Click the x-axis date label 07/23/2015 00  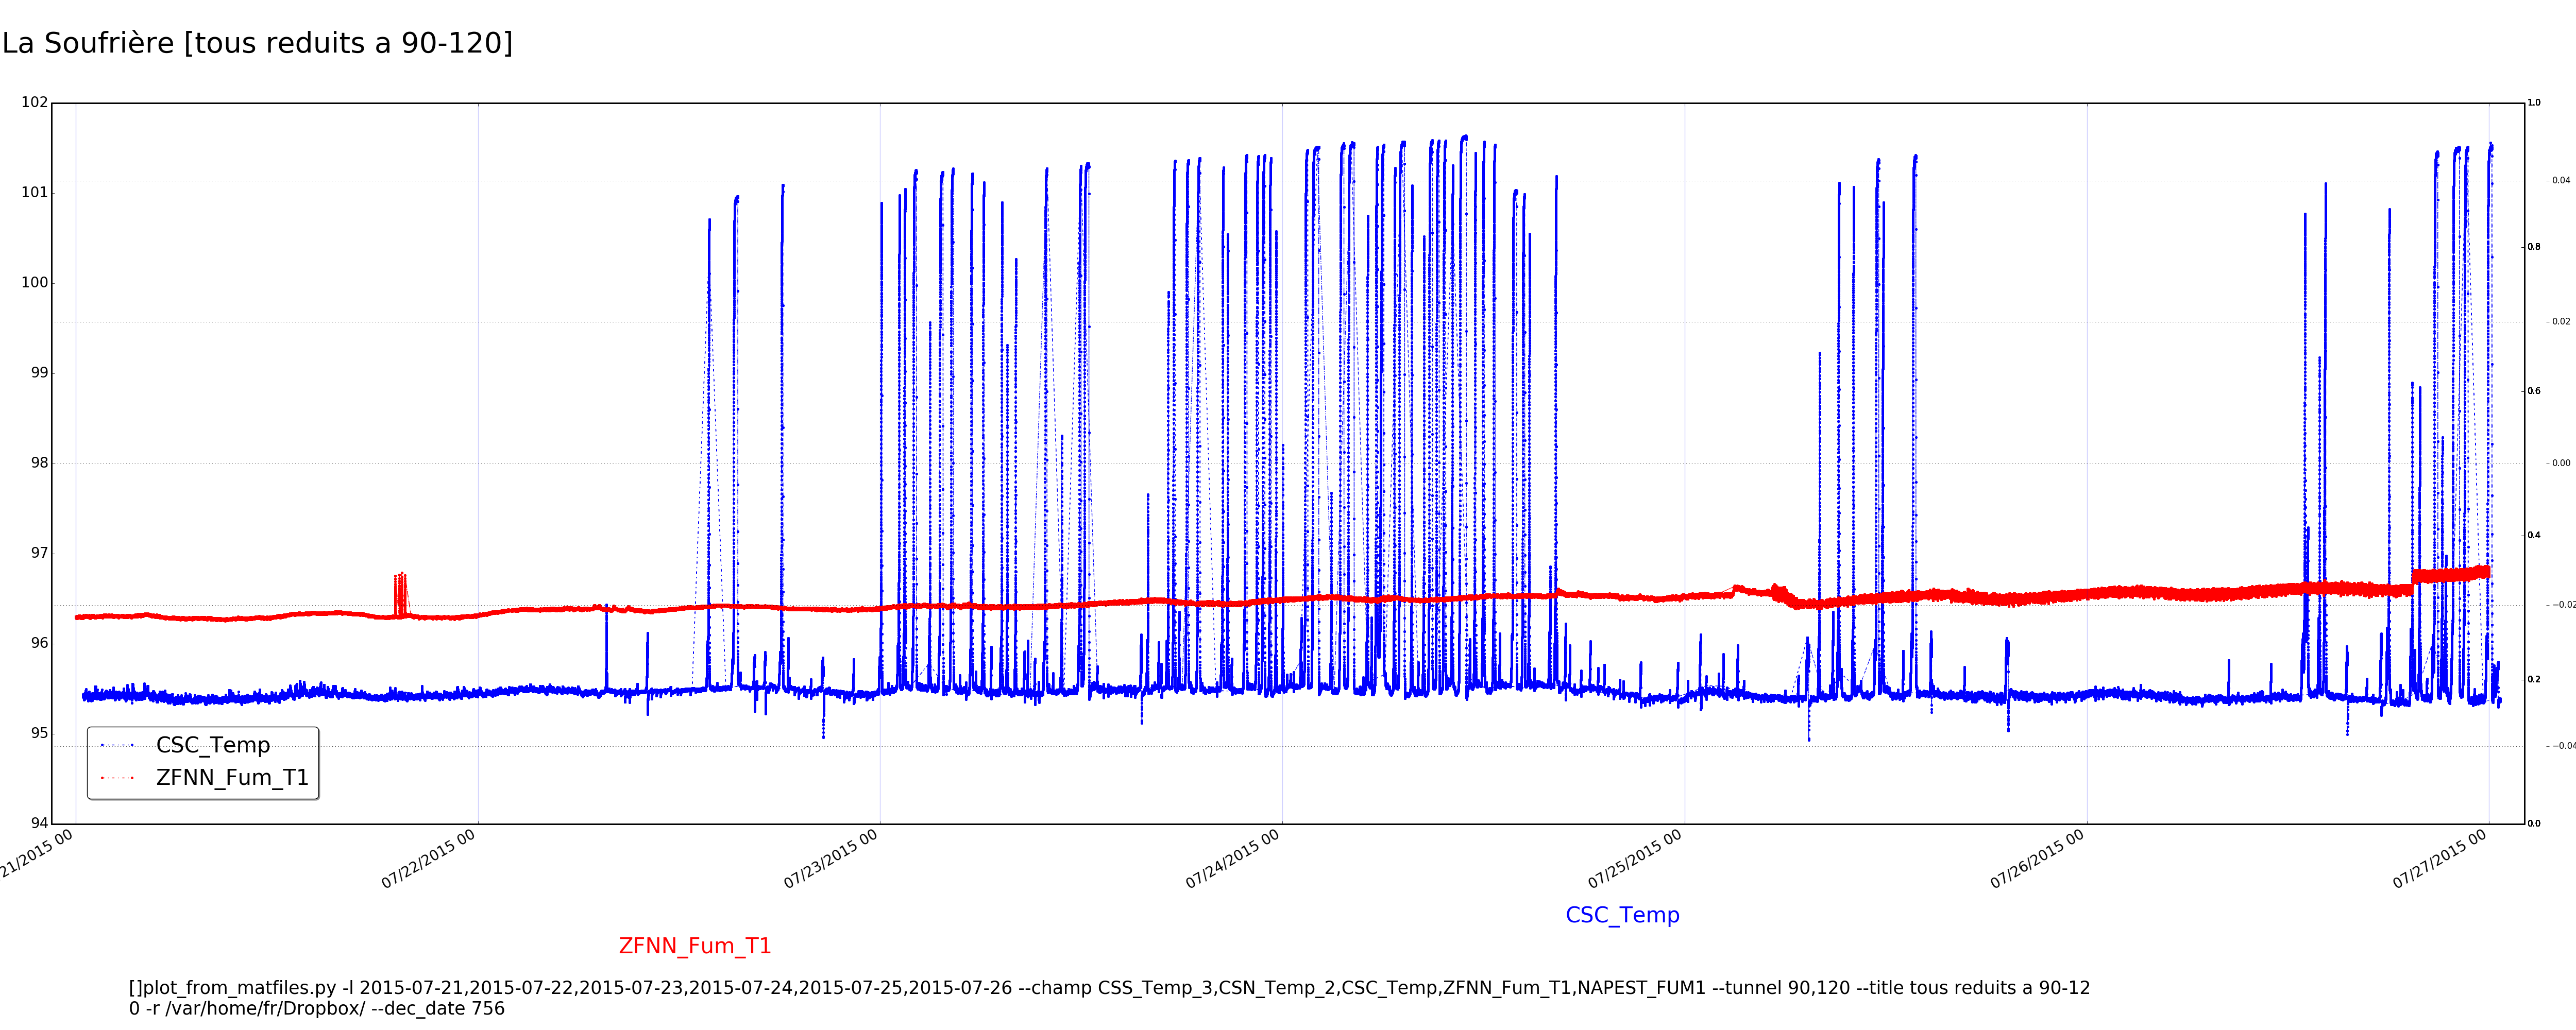[830, 859]
